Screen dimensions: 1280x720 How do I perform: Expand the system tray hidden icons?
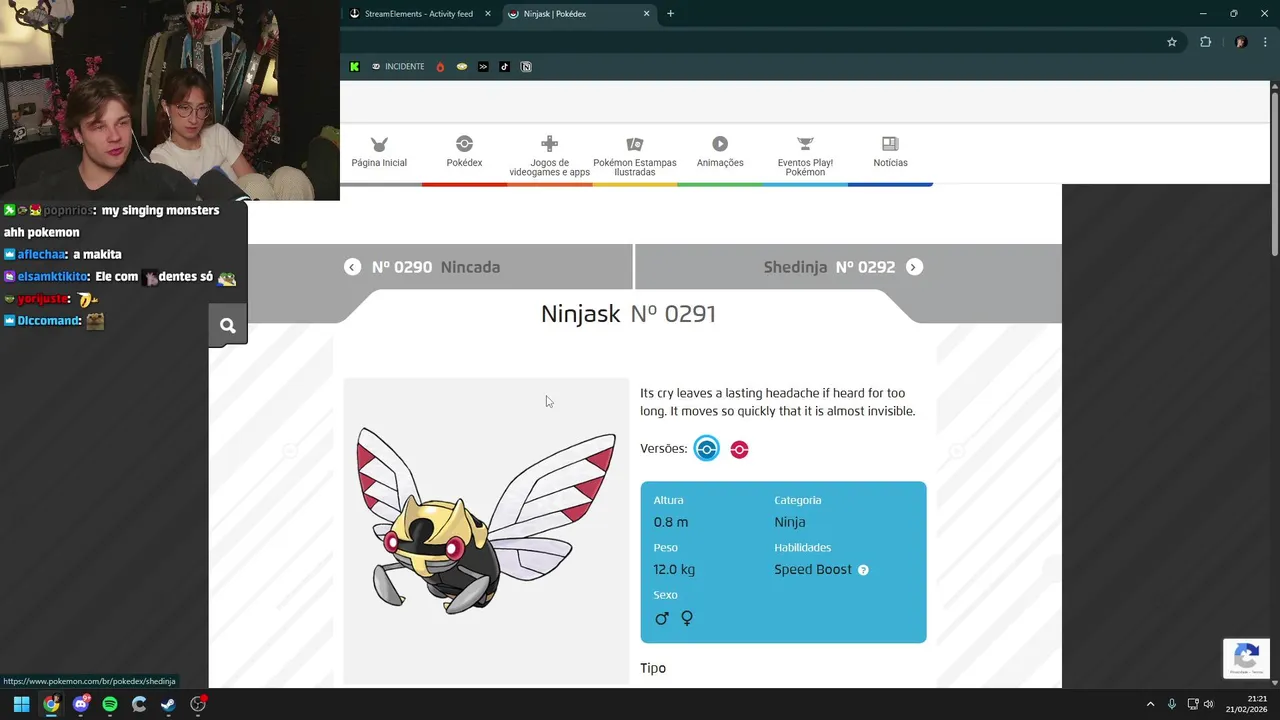click(x=1150, y=704)
